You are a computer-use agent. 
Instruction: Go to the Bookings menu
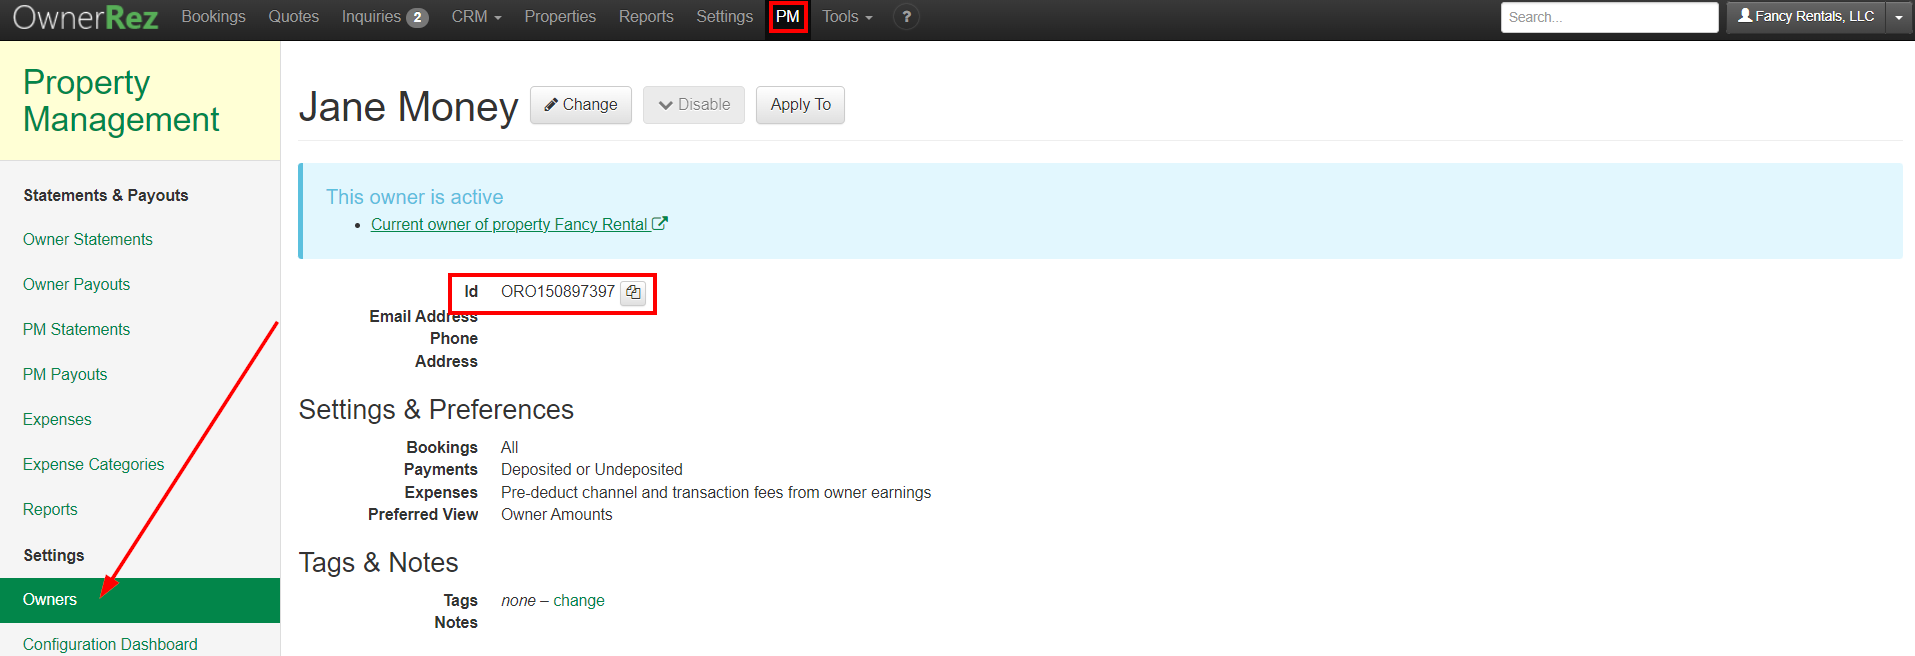point(213,17)
